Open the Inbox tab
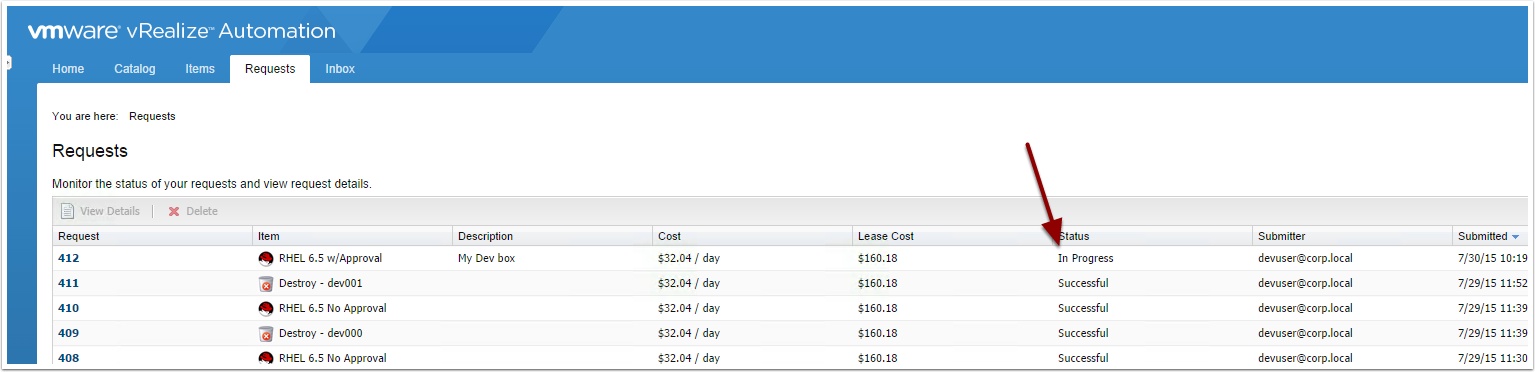This screenshot has width=1535, height=372. pyautogui.click(x=340, y=69)
